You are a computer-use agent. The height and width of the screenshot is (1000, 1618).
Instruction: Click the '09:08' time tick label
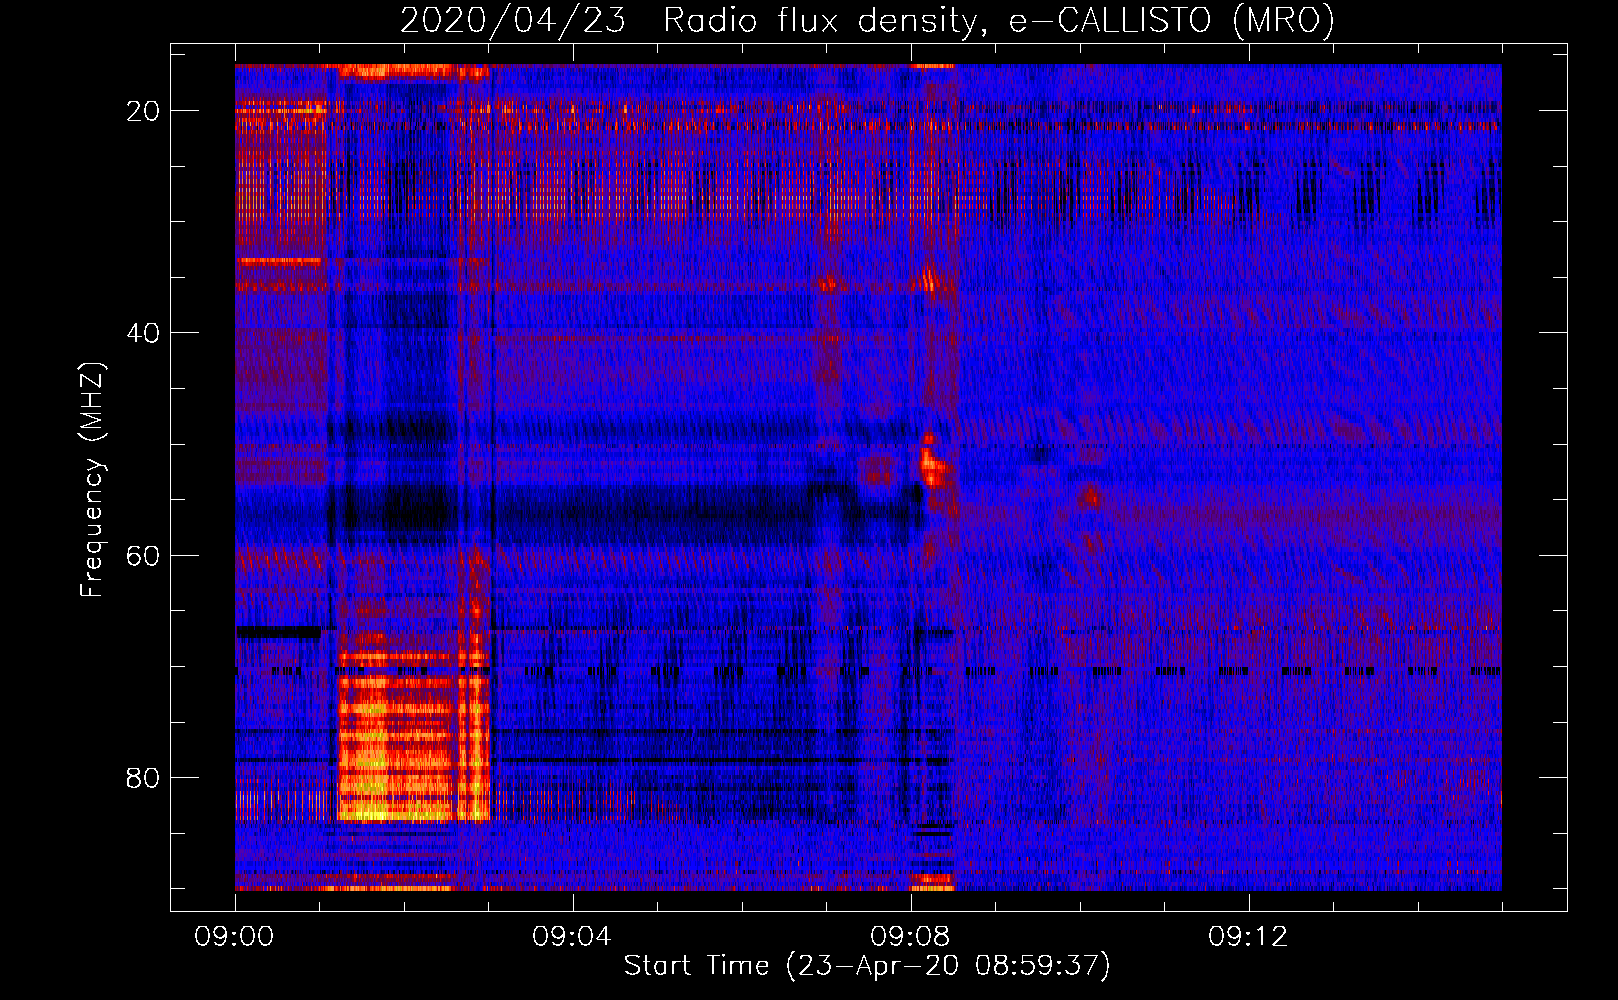[x=910, y=937]
